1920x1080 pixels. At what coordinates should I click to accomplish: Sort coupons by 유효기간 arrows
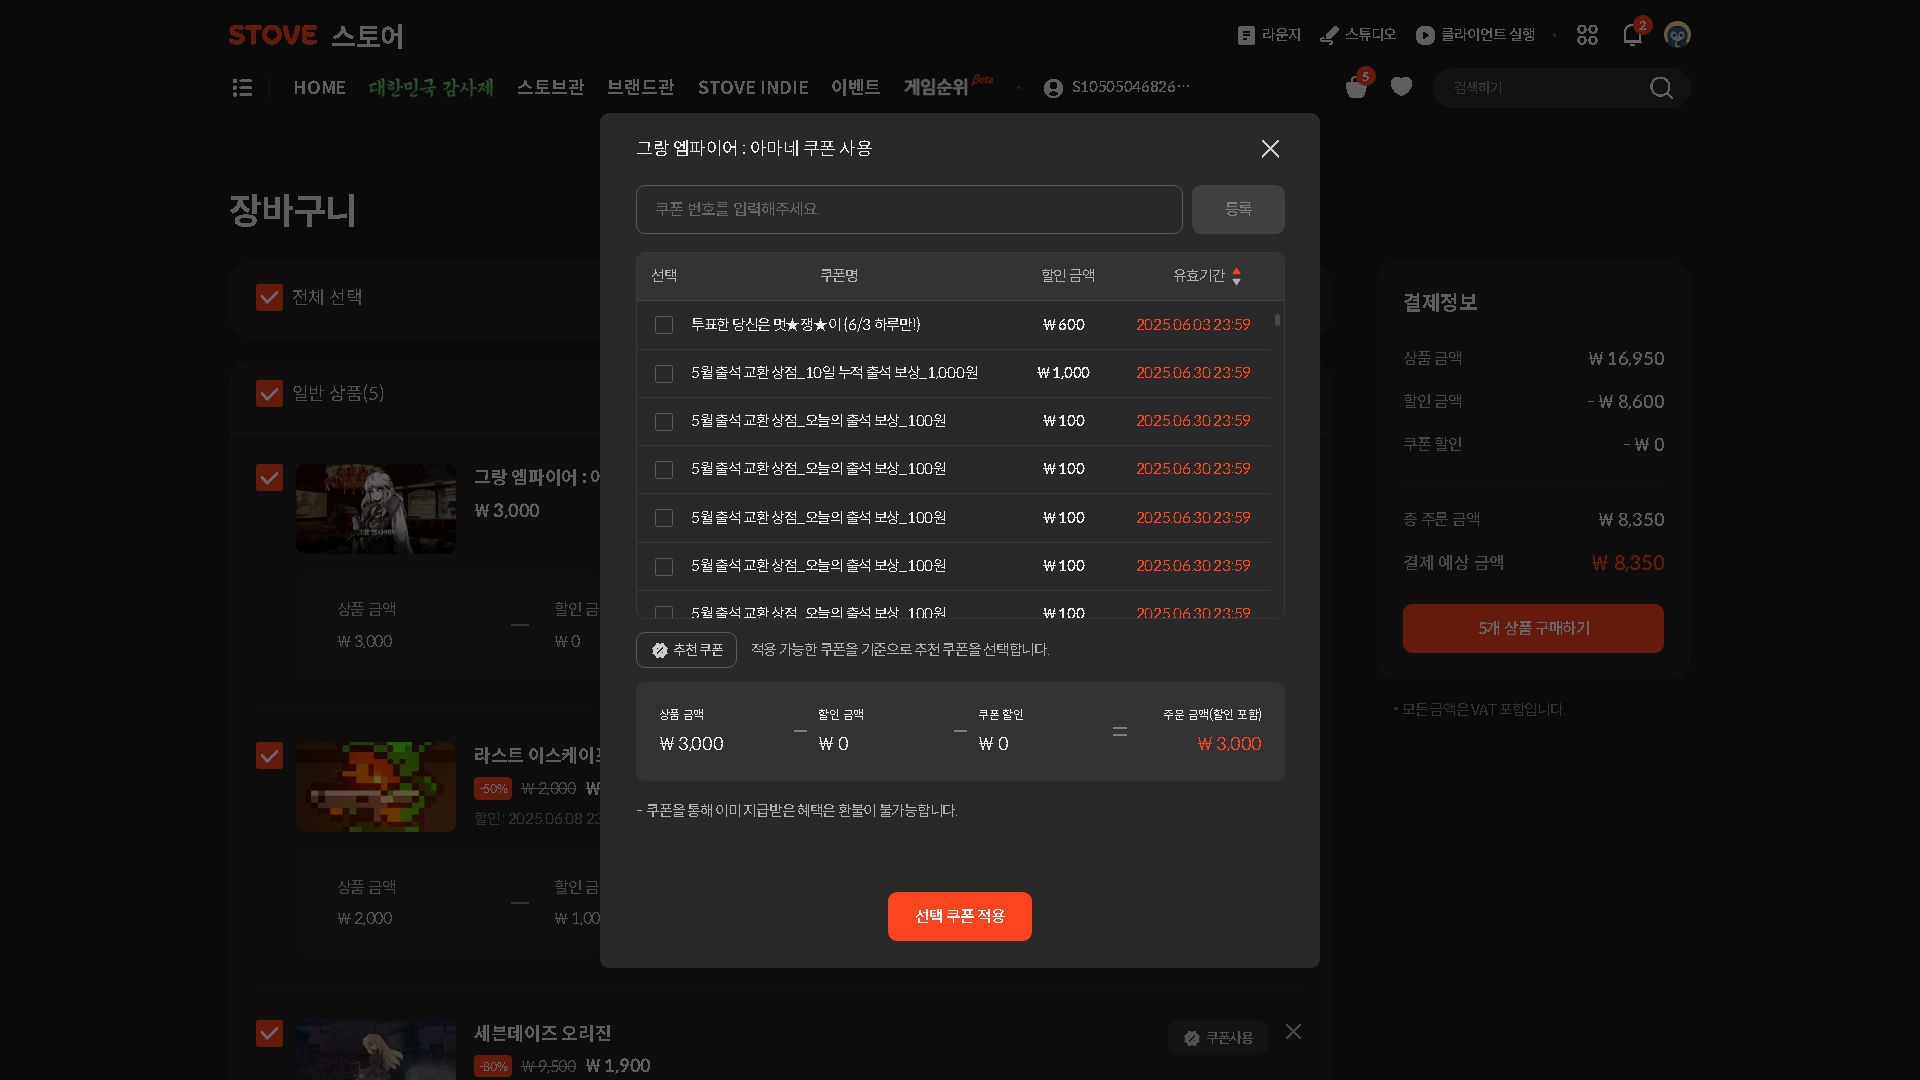point(1237,276)
